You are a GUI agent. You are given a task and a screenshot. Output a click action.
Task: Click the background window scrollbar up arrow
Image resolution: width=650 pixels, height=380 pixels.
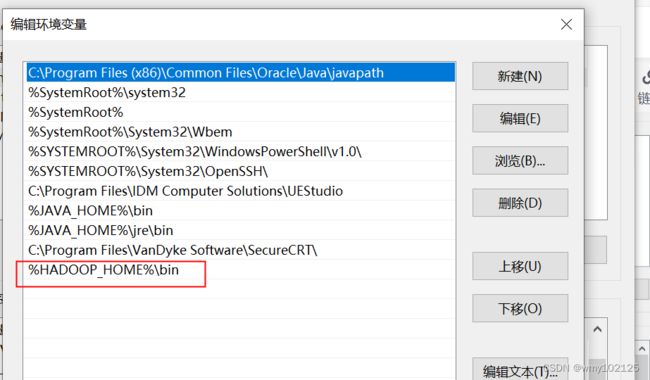coord(597,329)
